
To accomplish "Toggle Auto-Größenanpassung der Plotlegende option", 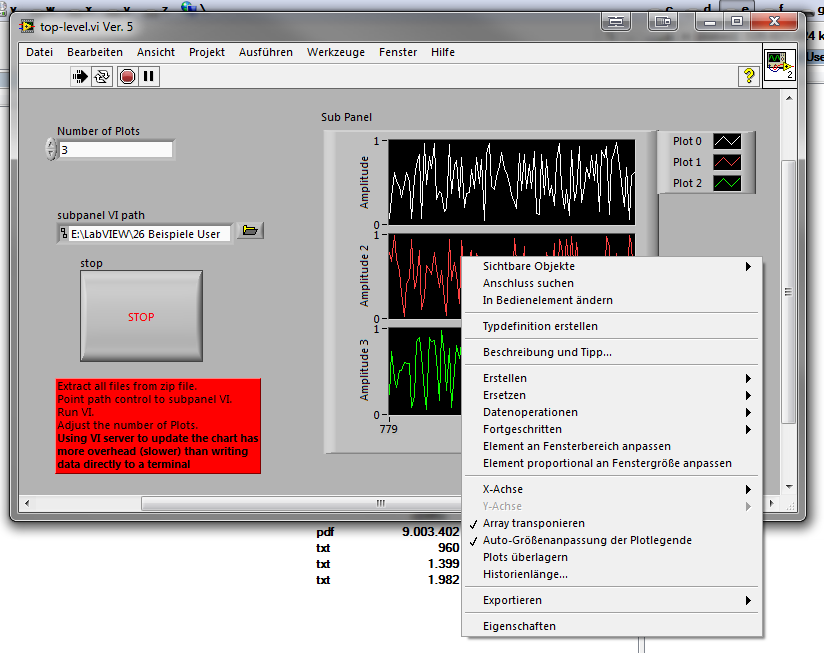I will point(586,540).
